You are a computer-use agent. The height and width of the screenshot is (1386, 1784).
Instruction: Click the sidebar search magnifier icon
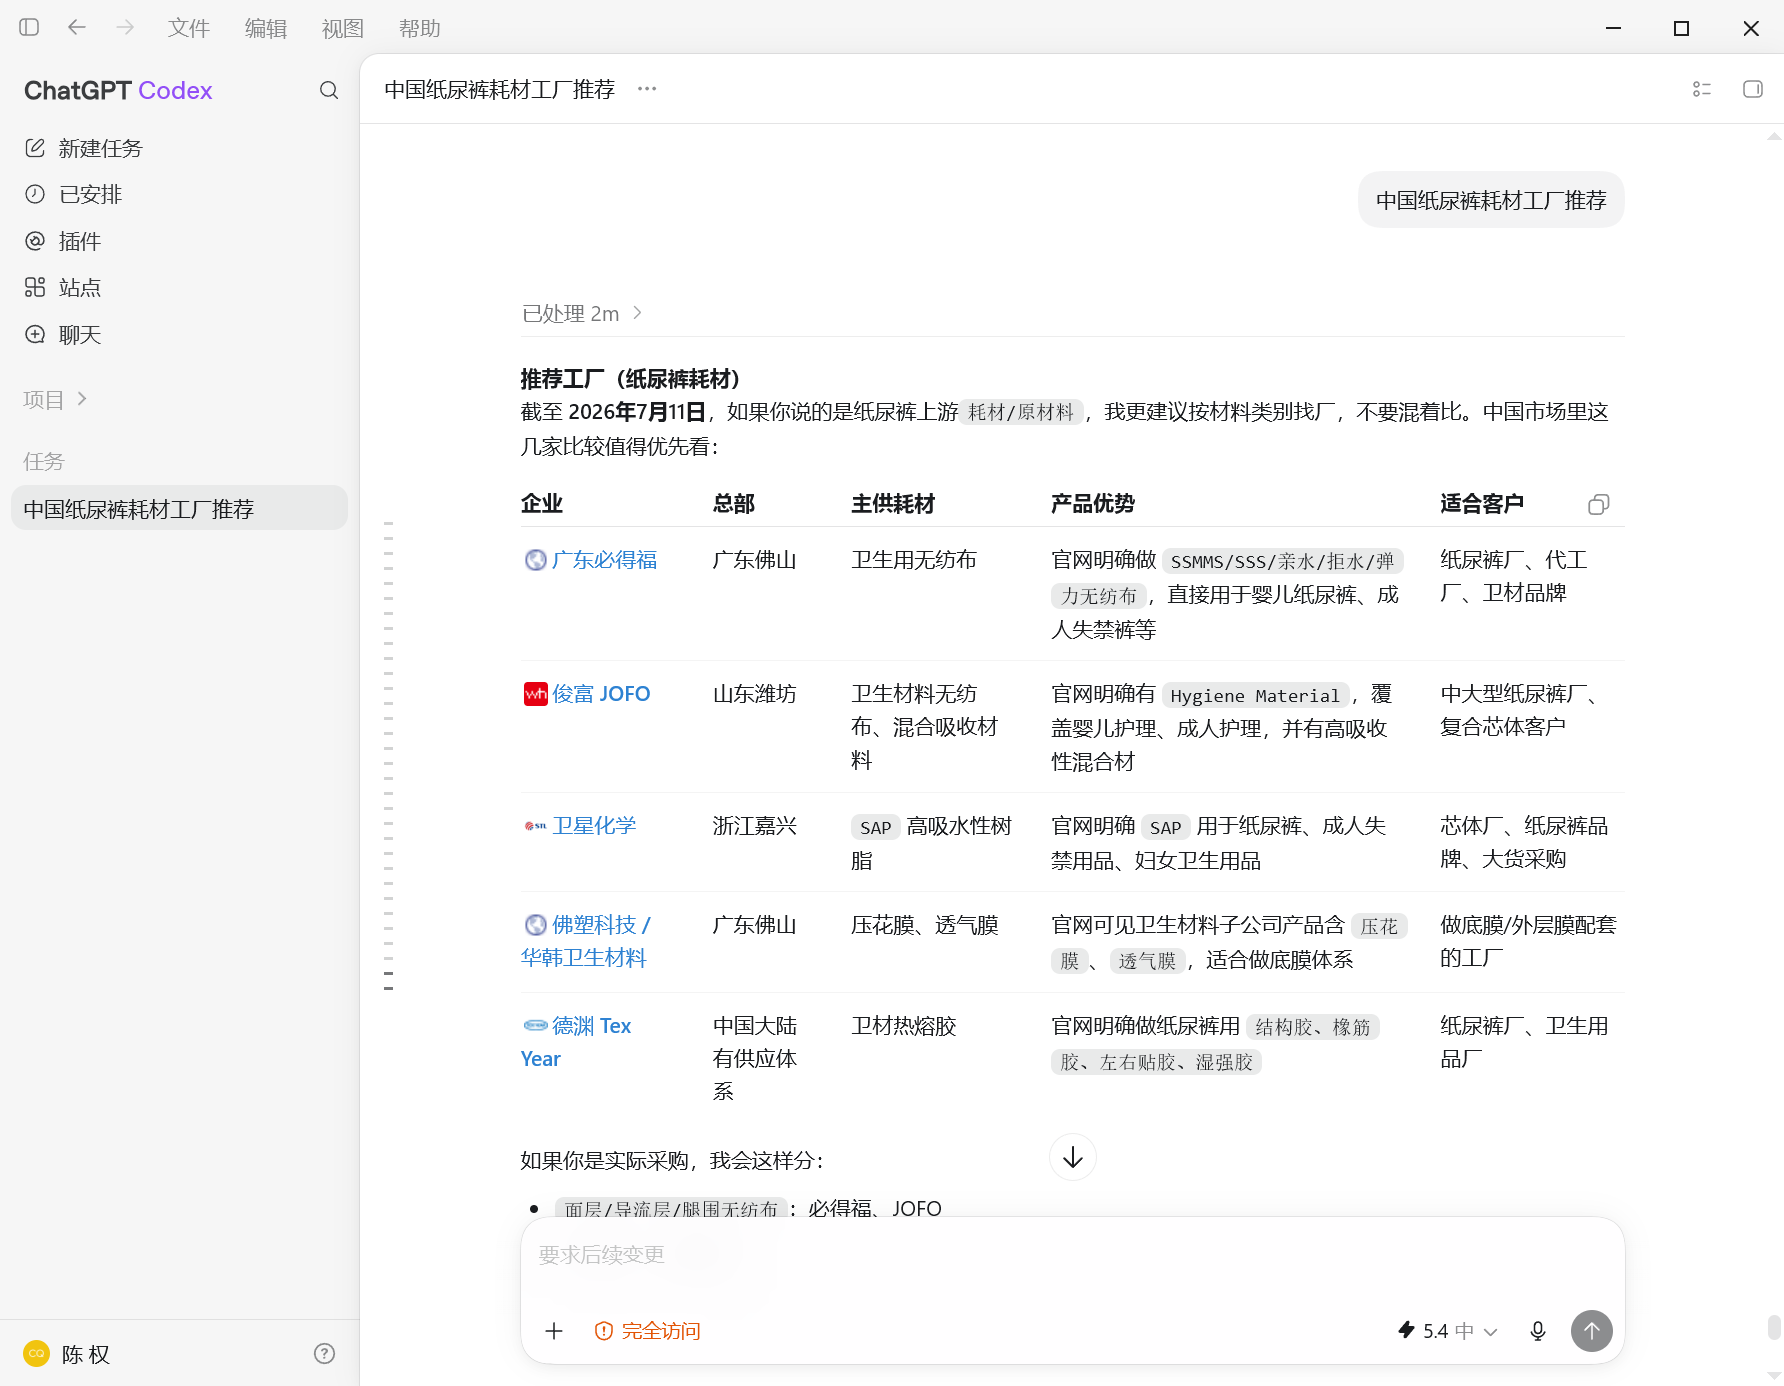pos(329,91)
